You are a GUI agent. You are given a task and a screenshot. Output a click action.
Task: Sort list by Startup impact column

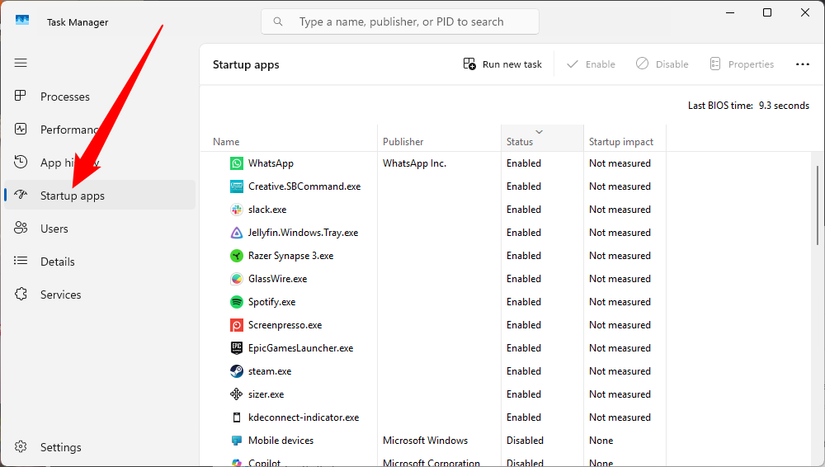pos(624,142)
